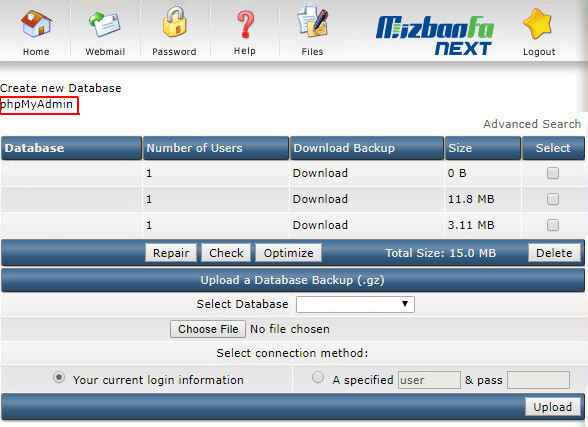Expand the Select Database dropdown
This screenshot has width=588, height=427.
(355, 304)
